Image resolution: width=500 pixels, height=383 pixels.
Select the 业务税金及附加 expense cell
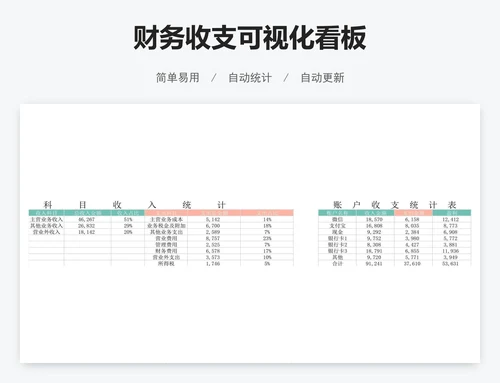point(166,226)
